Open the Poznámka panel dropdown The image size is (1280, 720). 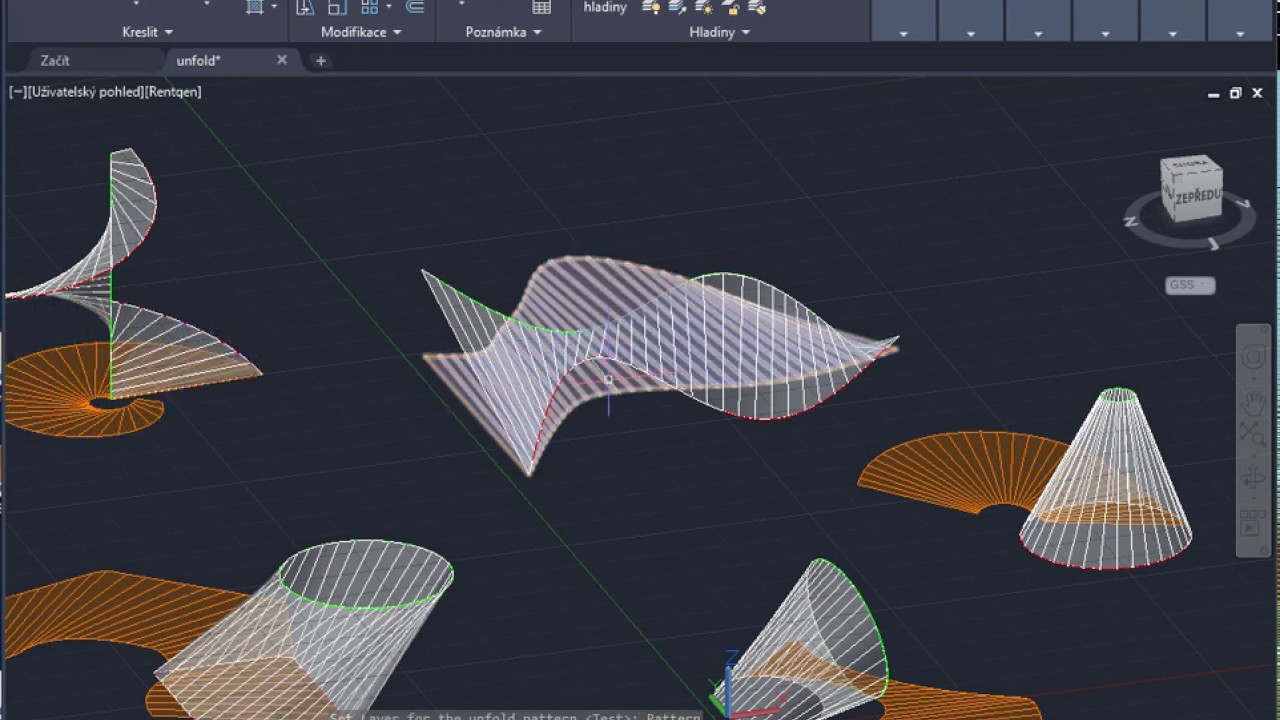[537, 32]
